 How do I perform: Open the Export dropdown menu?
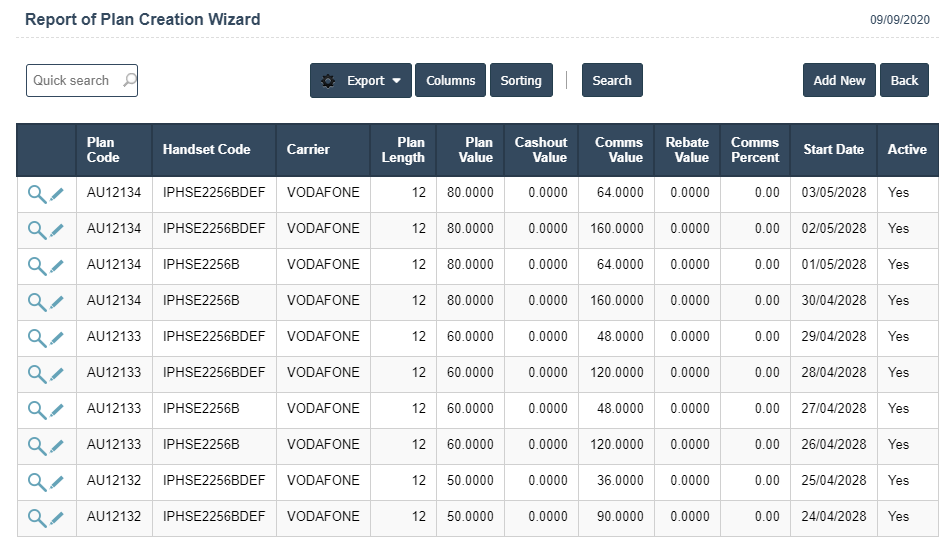pos(361,81)
